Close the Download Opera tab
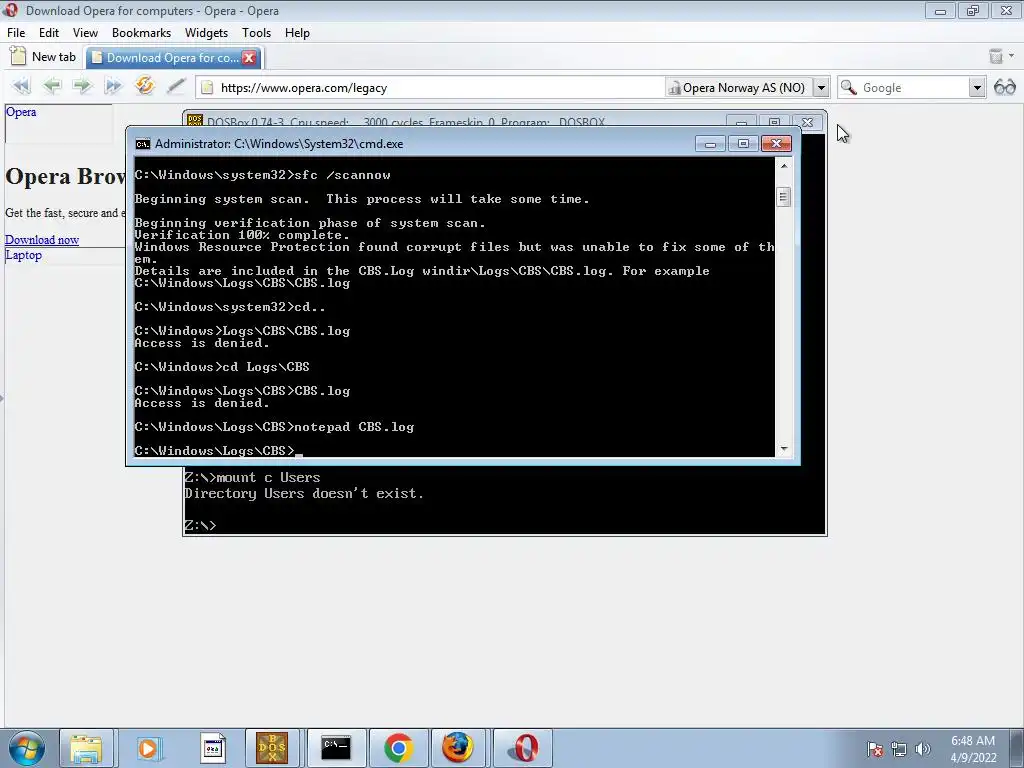This screenshot has height=768, width=1024. pyautogui.click(x=249, y=58)
